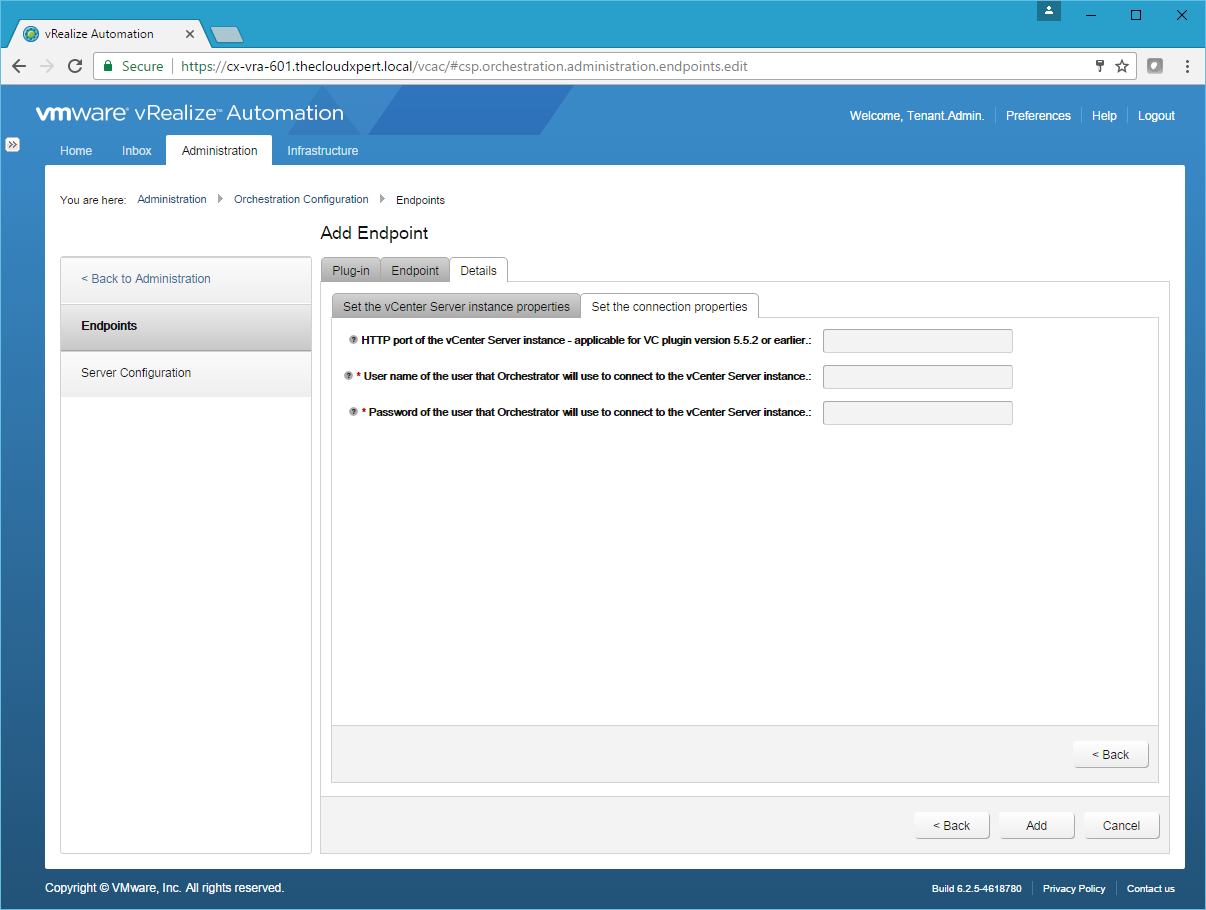This screenshot has width=1206, height=910.
Task: Open Server Configuration in the sidebar
Action: pos(136,373)
